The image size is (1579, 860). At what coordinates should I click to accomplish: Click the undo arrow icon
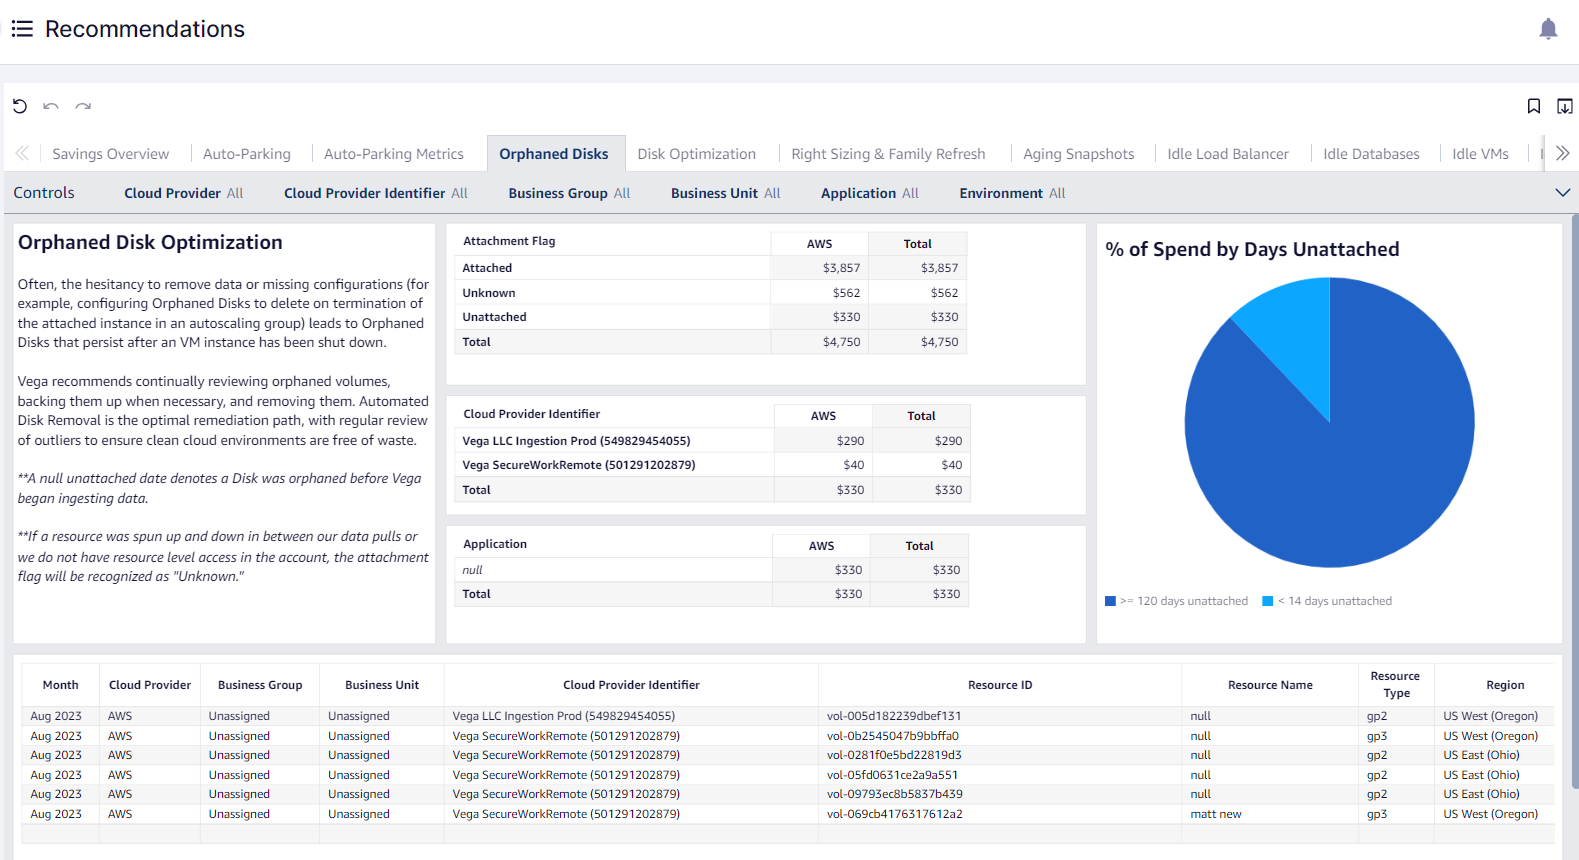(x=51, y=106)
